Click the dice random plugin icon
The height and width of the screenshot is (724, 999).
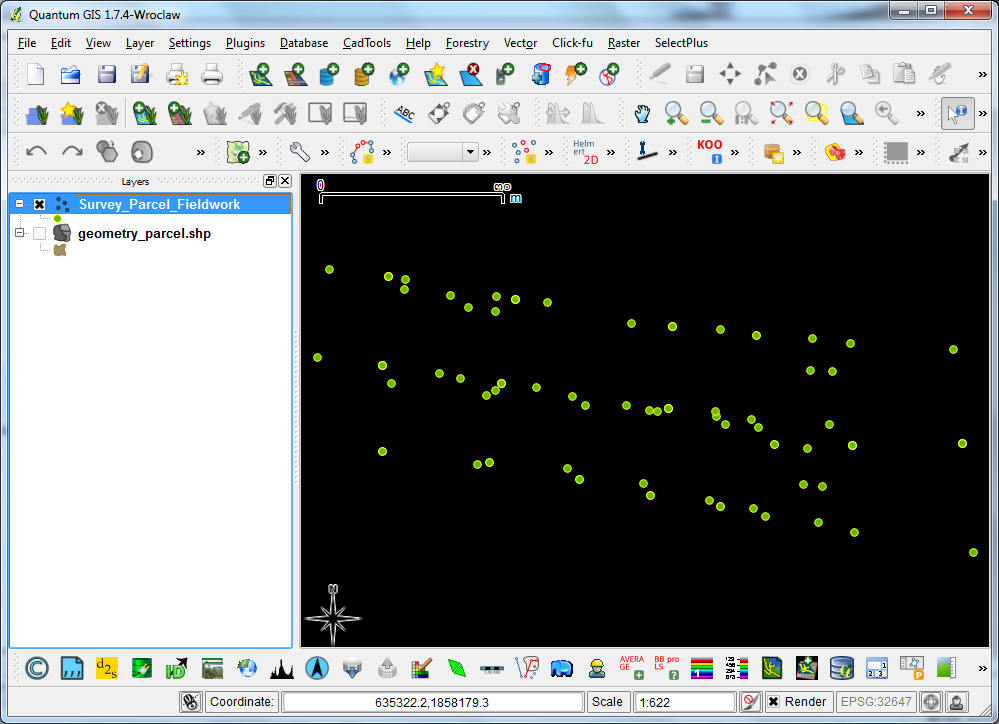coord(835,152)
